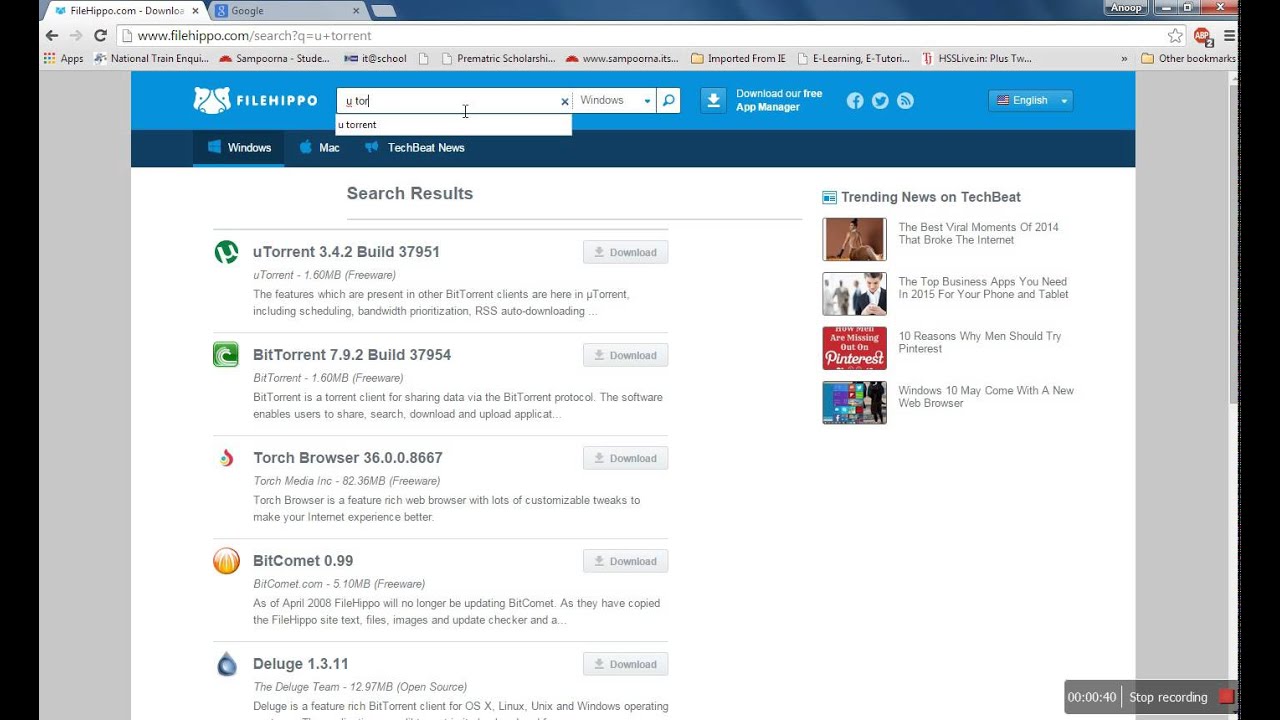
Task: Open Sampoorna - Stude... bookmark
Action: (274, 59)
